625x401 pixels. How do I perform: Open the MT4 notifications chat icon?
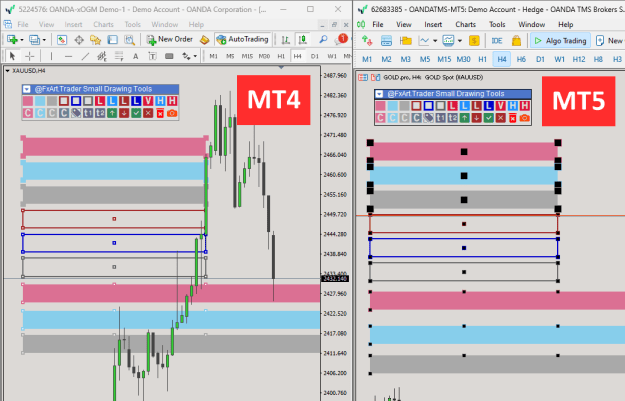click(x=342, y=39)
